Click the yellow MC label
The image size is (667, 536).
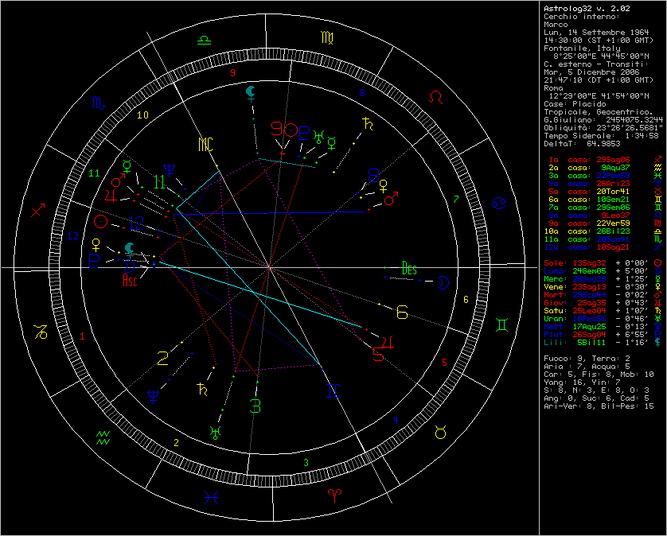tap(205, 145)
